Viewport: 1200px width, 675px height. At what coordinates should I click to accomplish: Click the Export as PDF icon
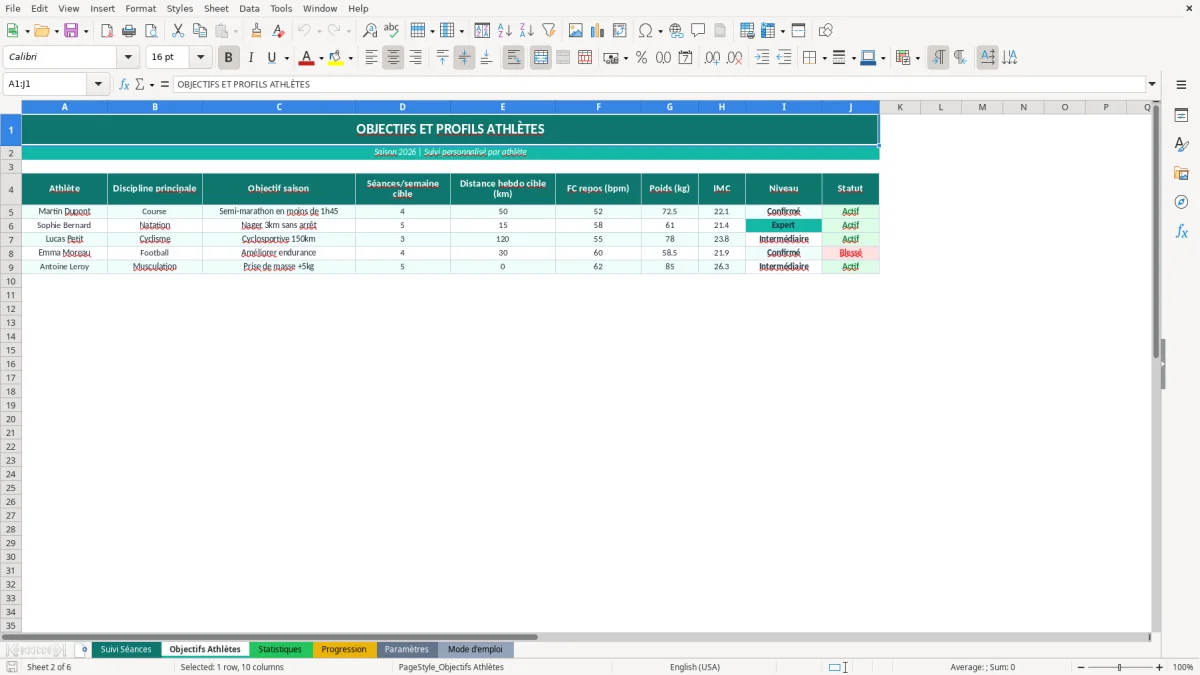click(x=107, y=31)
